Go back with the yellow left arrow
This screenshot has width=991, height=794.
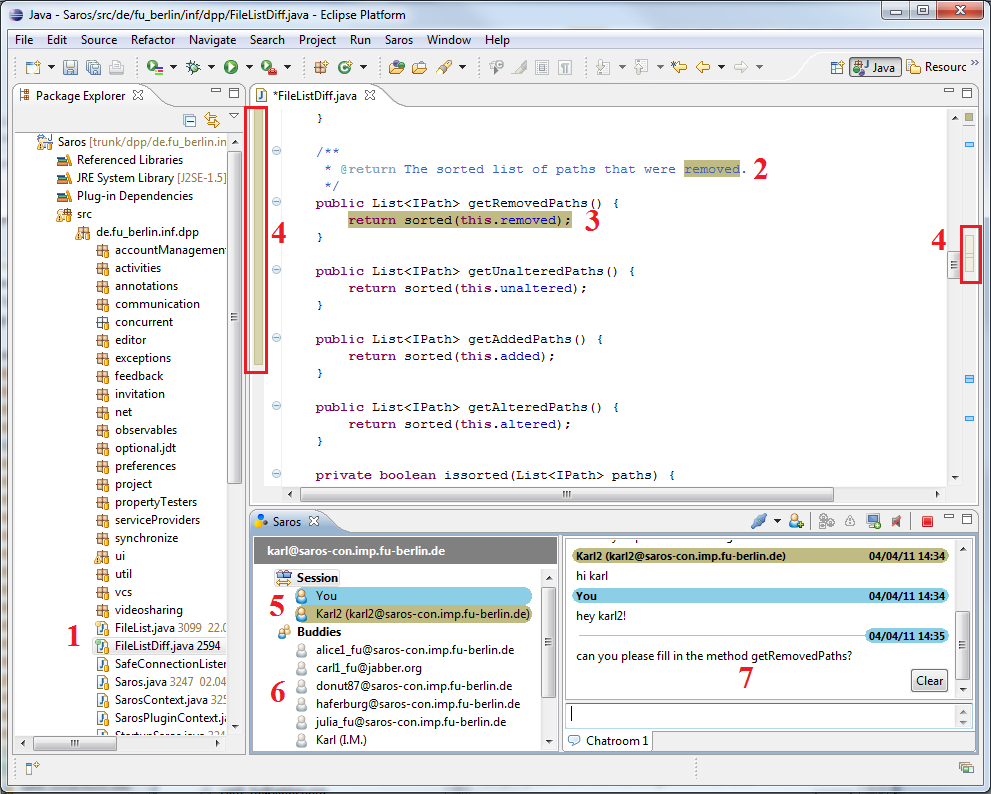pyautogui.click(x=703, y=66)
